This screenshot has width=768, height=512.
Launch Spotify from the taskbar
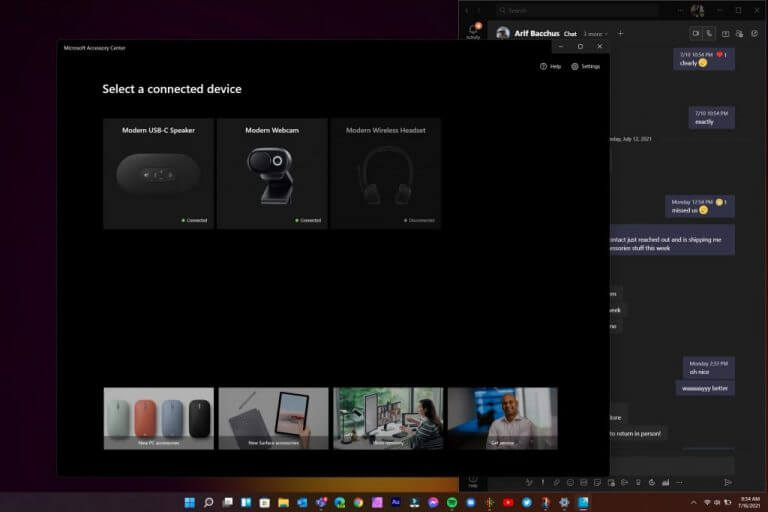point(452,502)
